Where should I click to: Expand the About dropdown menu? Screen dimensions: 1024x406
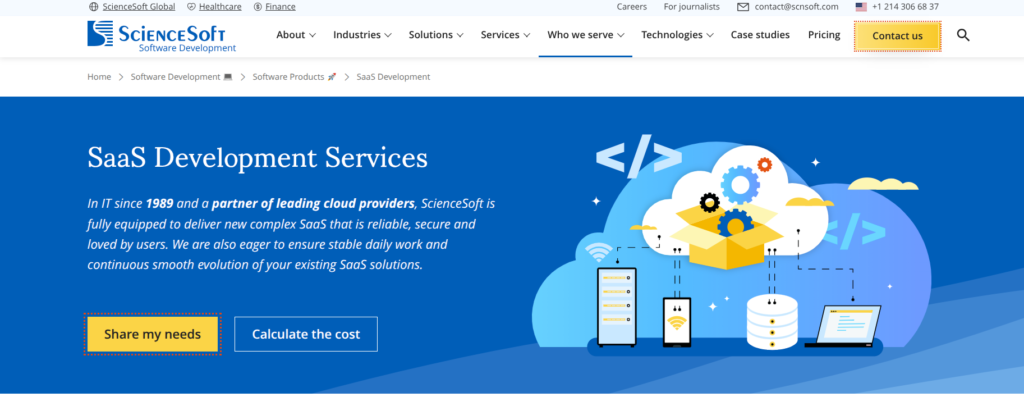tap(296, 35)
